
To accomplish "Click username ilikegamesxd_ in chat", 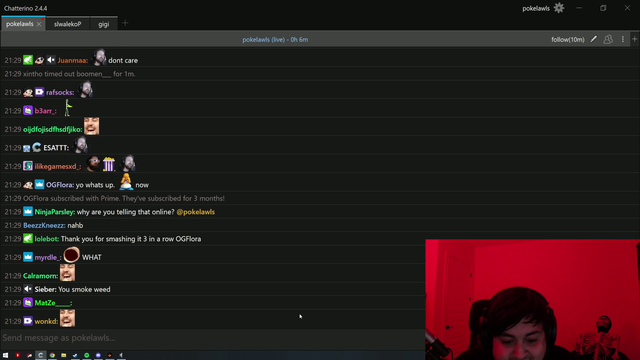I will click(58, 167).
